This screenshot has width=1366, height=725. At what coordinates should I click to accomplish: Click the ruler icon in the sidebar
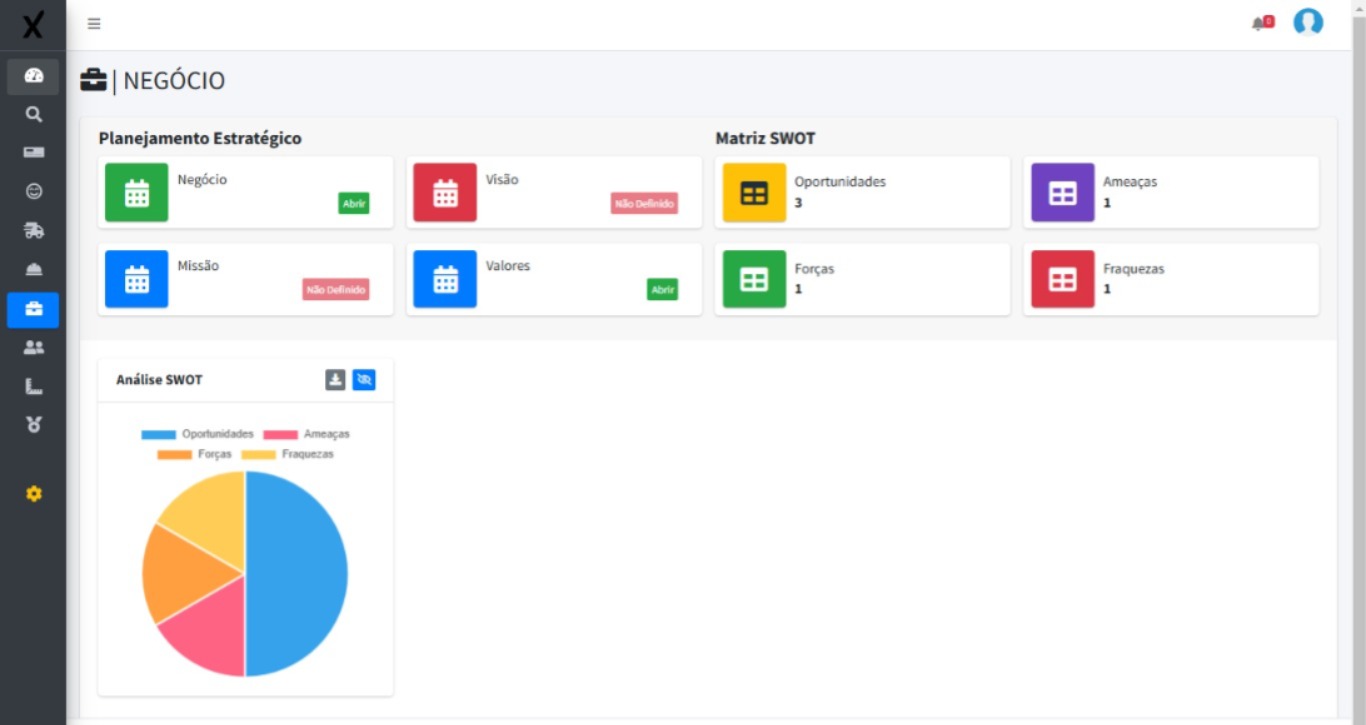click(33, 385)
